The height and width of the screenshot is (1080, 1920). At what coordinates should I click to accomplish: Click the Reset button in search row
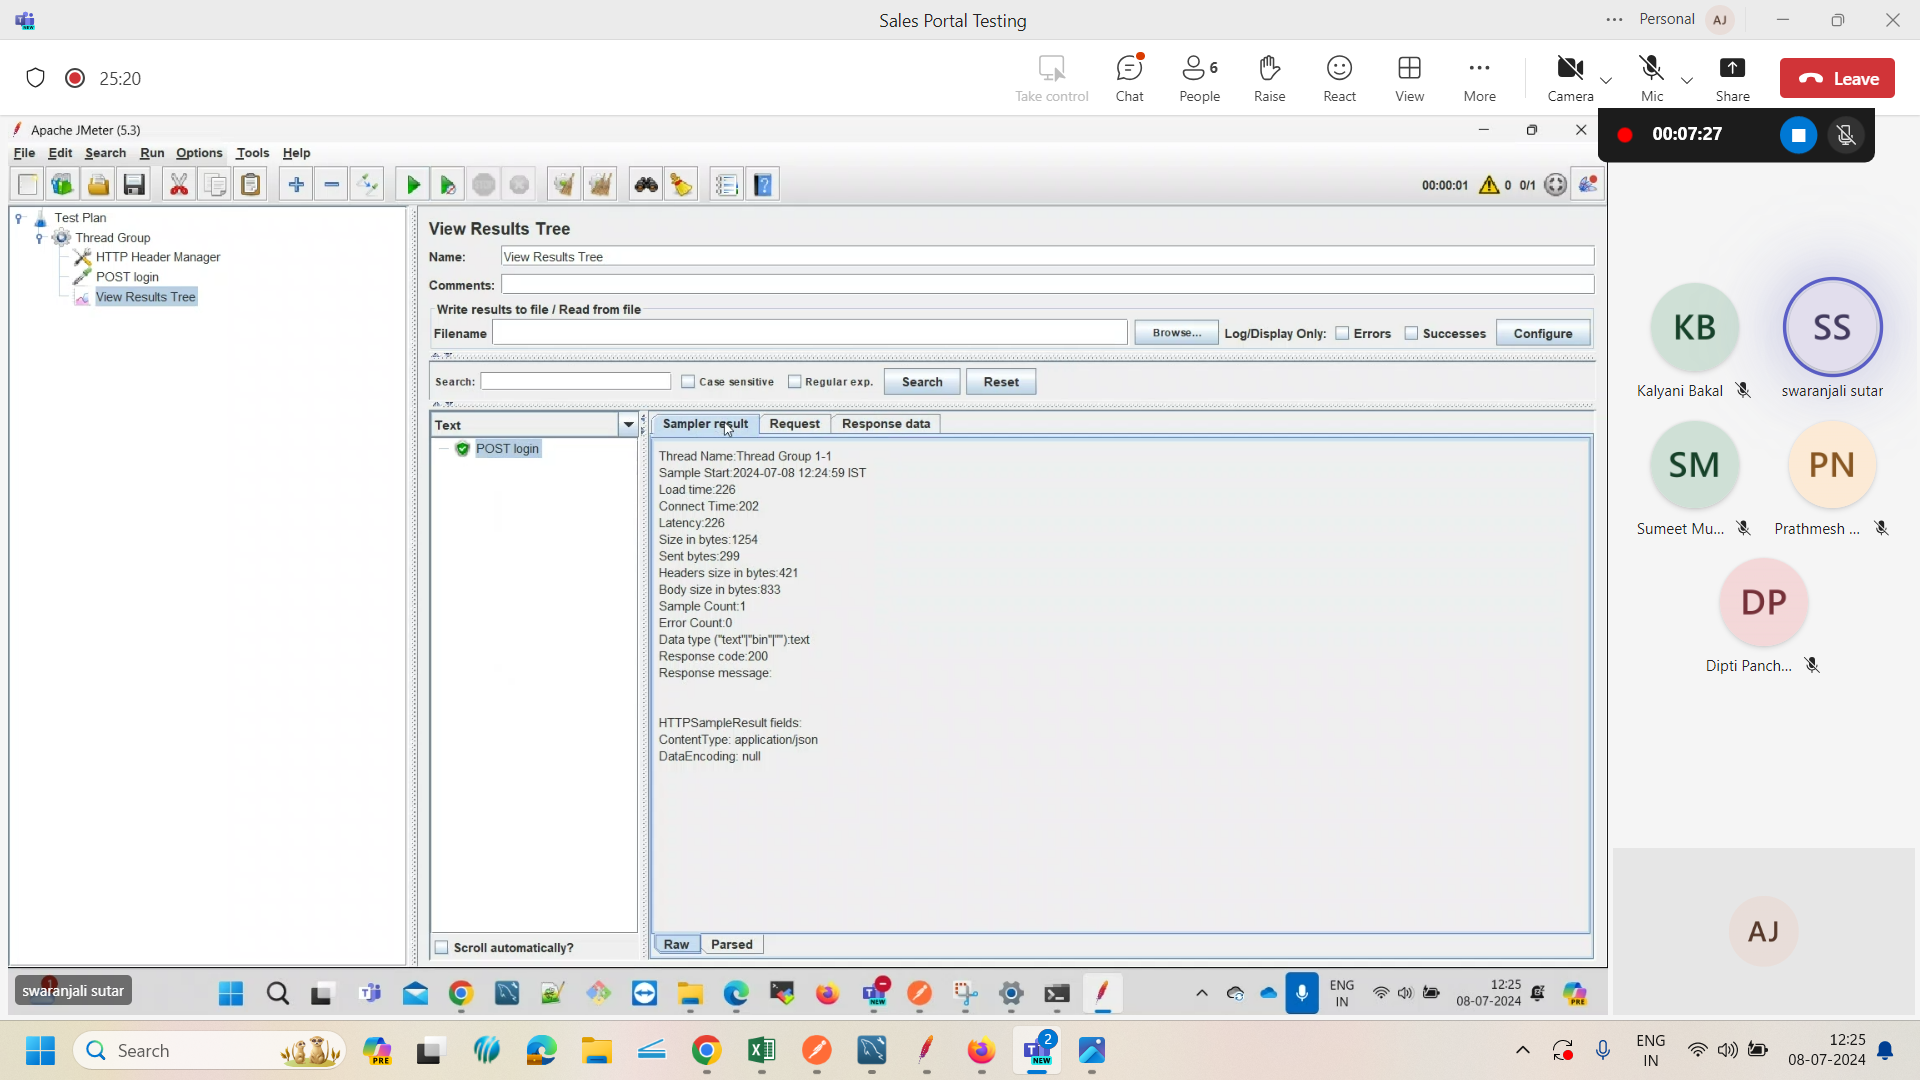pyautogui.click(x=1000, y=382)
